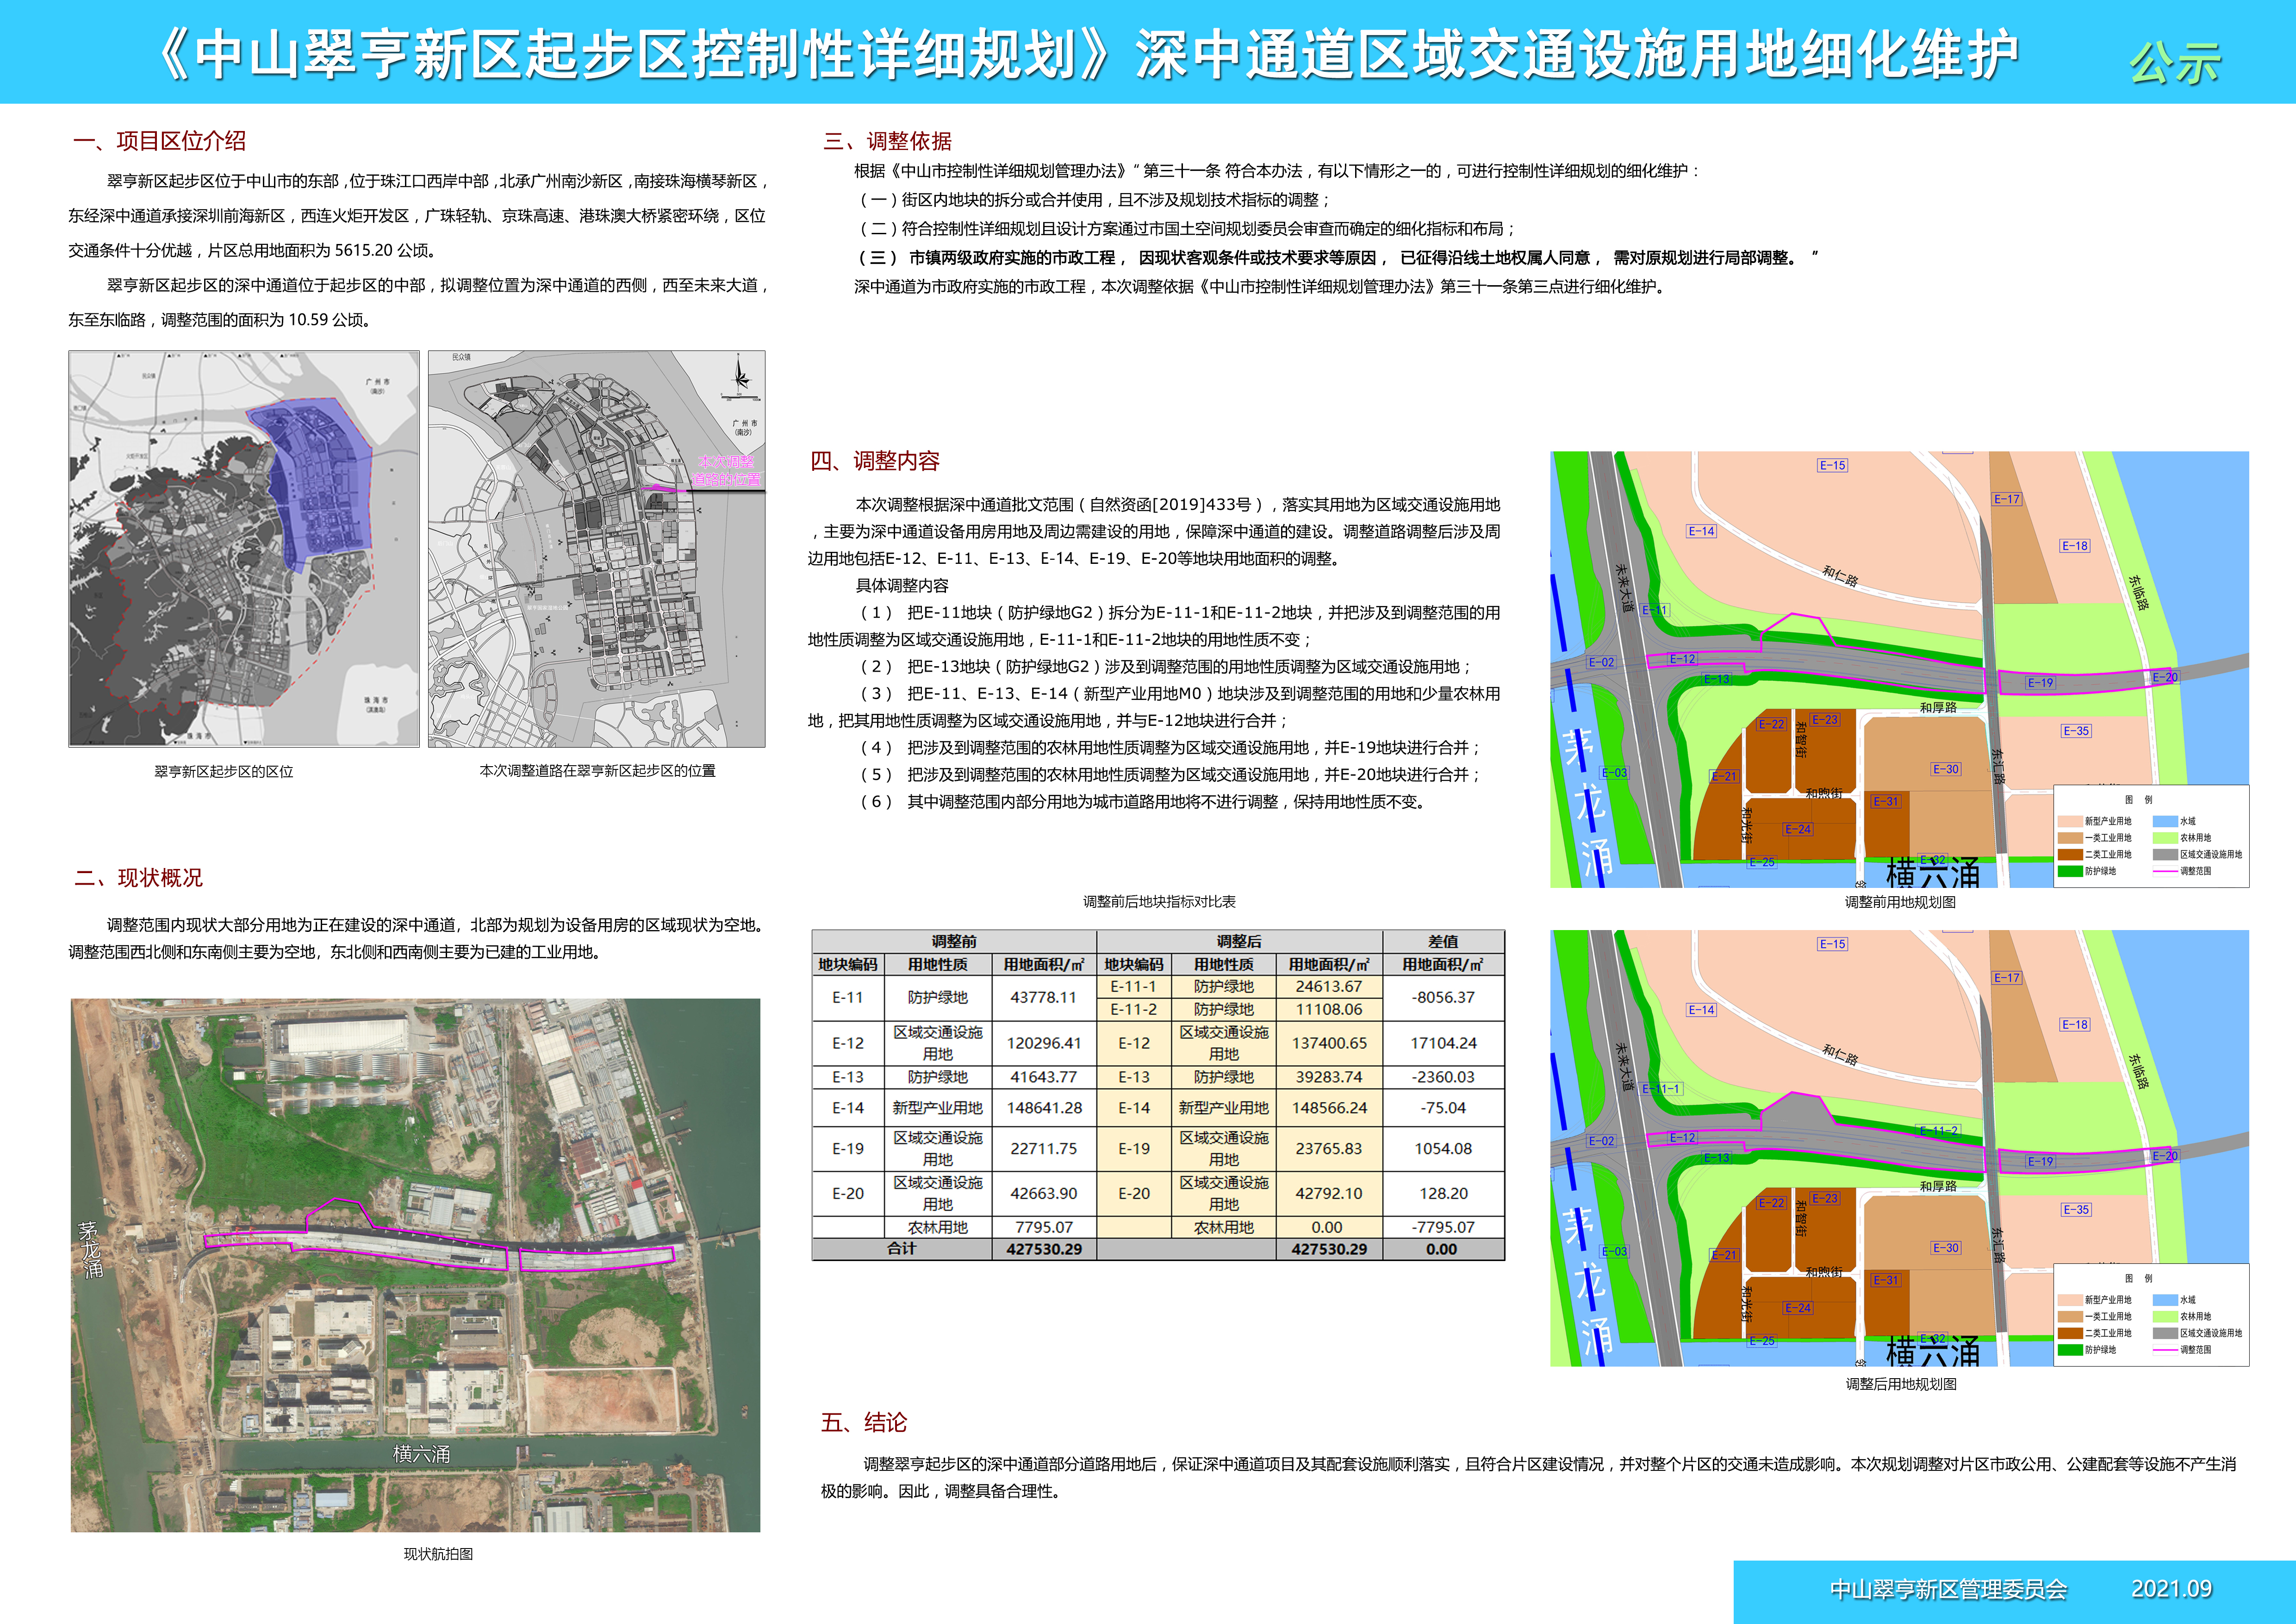Open the 翠亨新区起步区的区位 location map thumbnail

tap(244, 548)
